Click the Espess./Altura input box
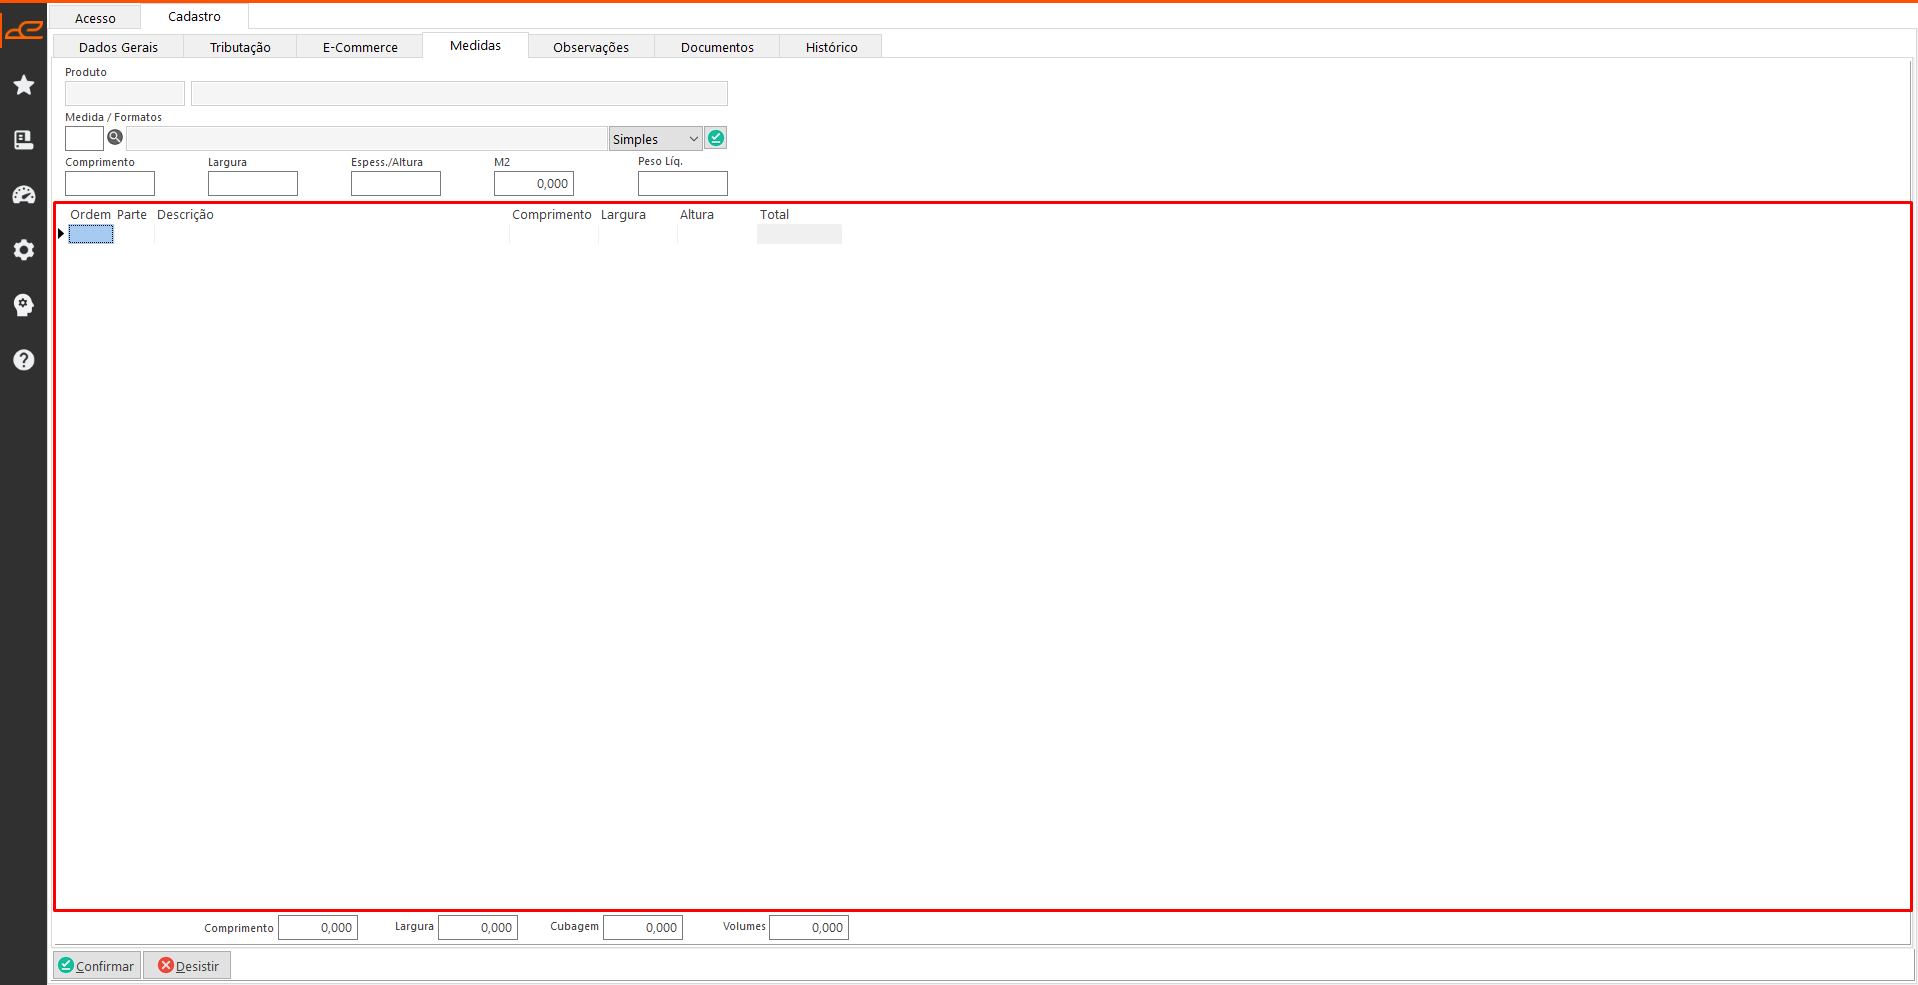 [395, 184]
